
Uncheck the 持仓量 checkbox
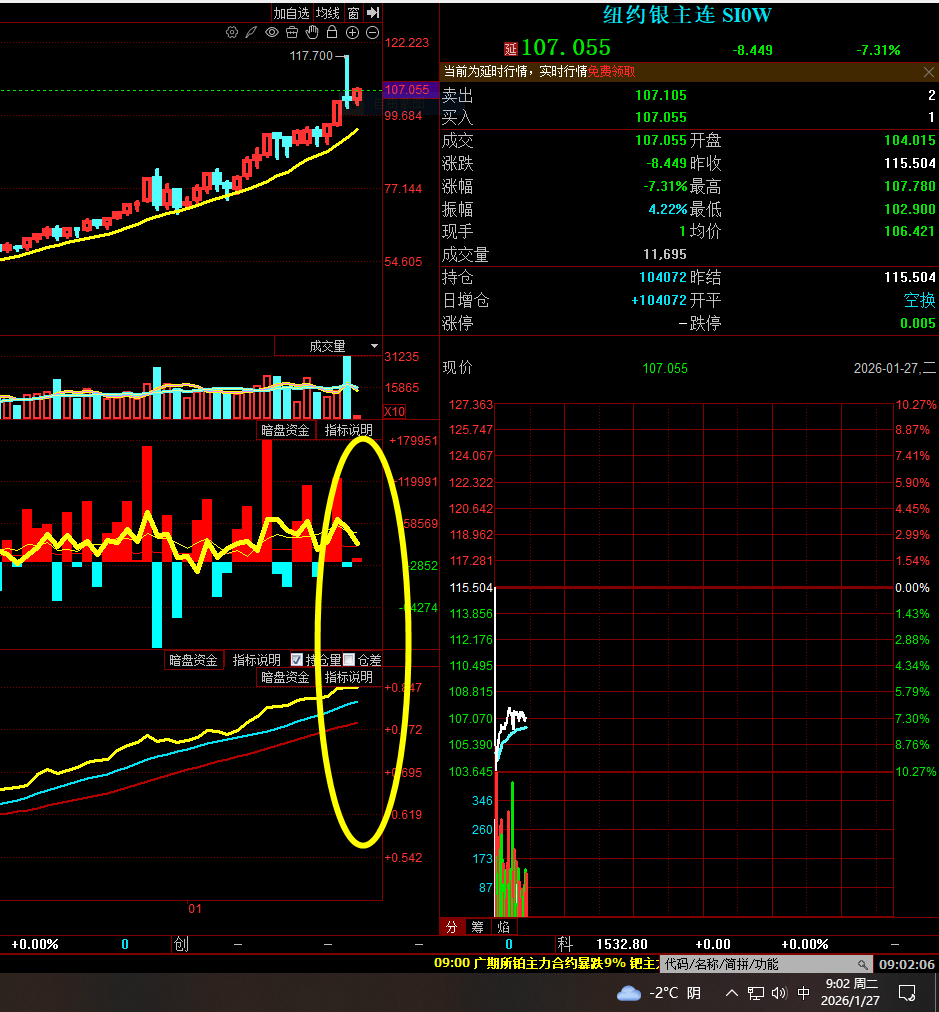click(297, 660)
